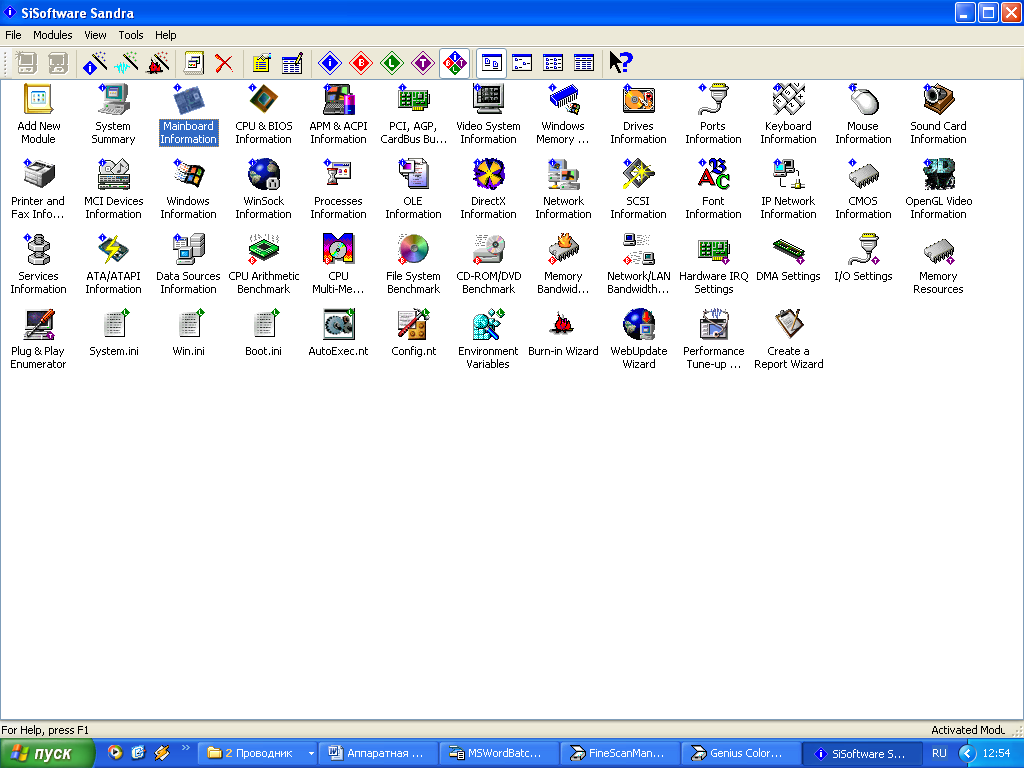1024x768 pixels.
Task: Select the Performance Tune-up wizard
Action: (x=713, y=340)
